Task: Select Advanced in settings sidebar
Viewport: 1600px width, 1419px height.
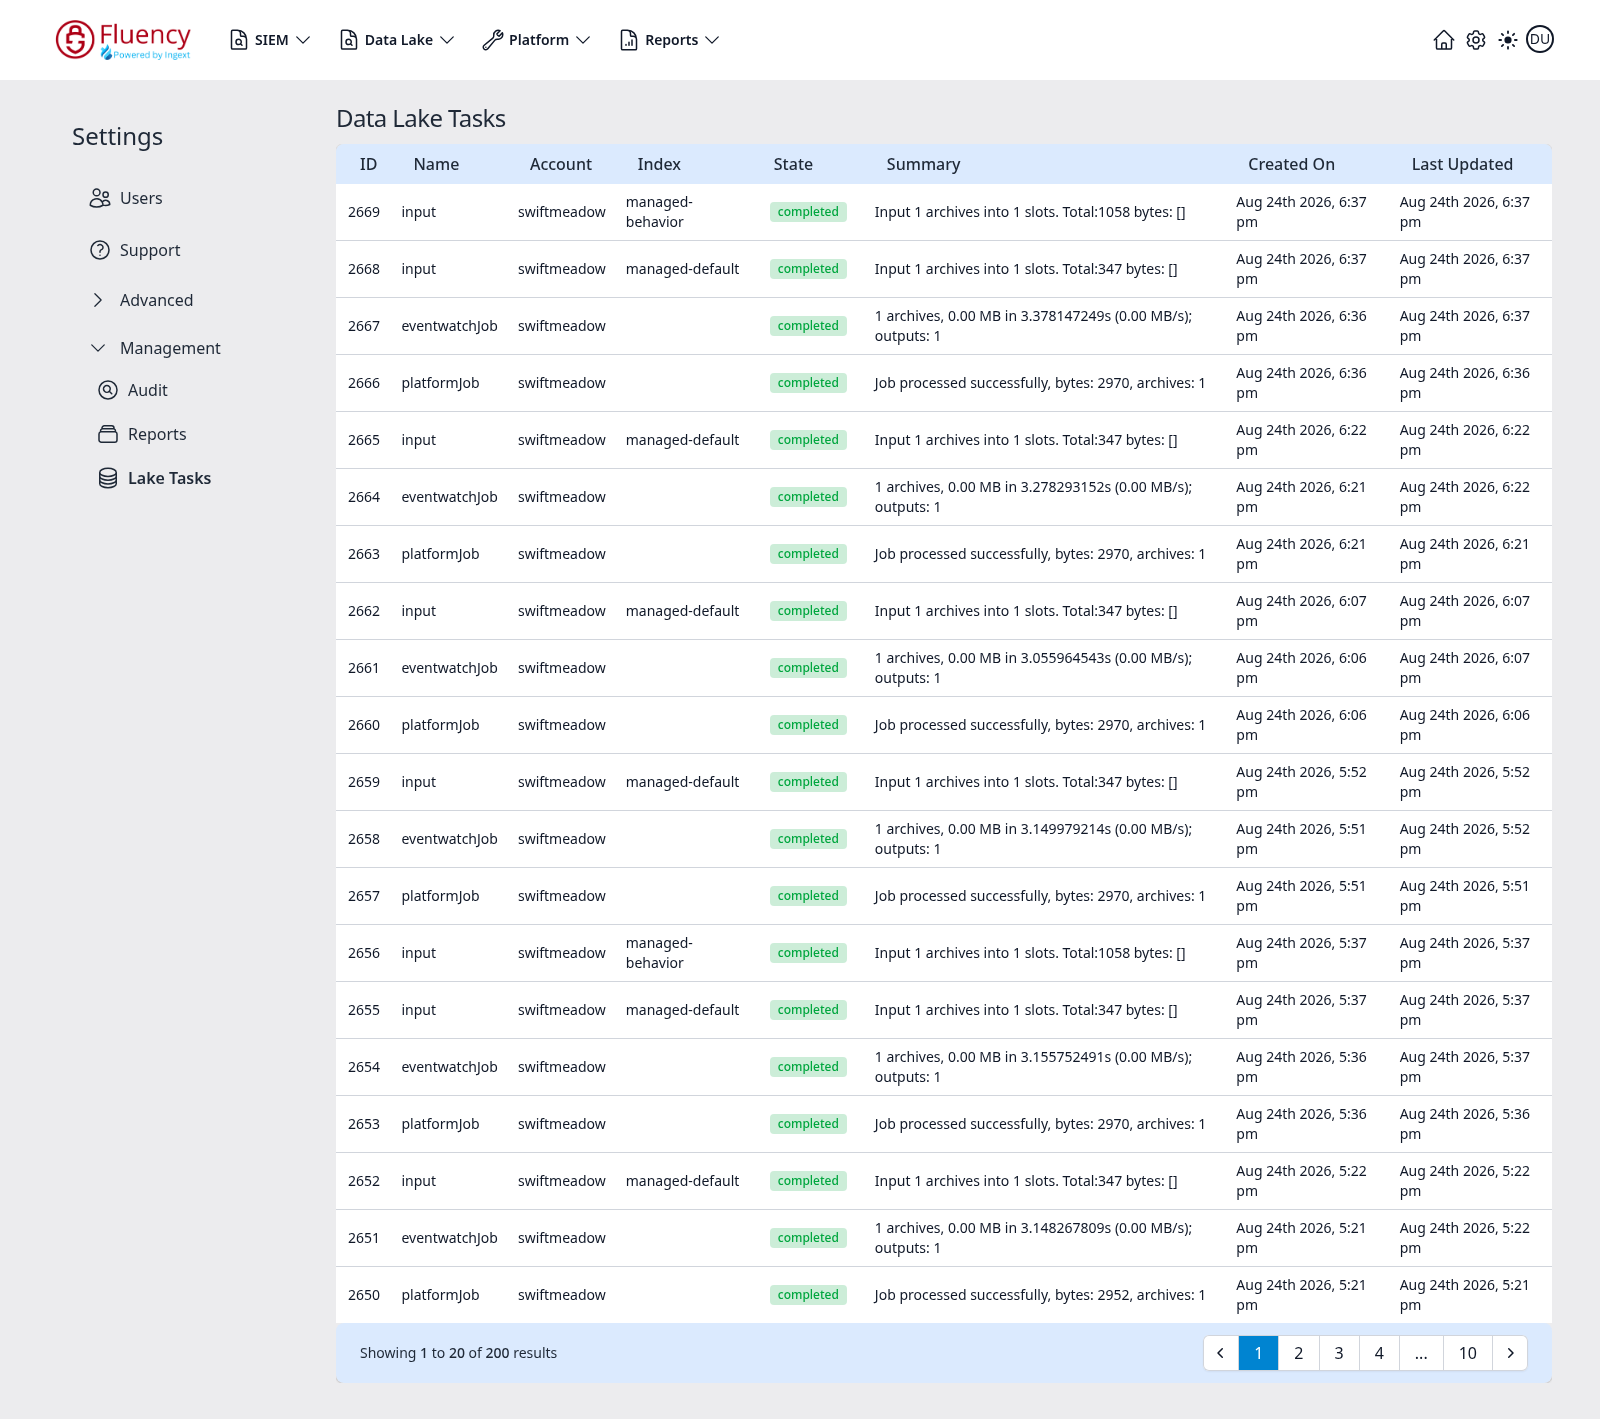Action: coord(156,300)
